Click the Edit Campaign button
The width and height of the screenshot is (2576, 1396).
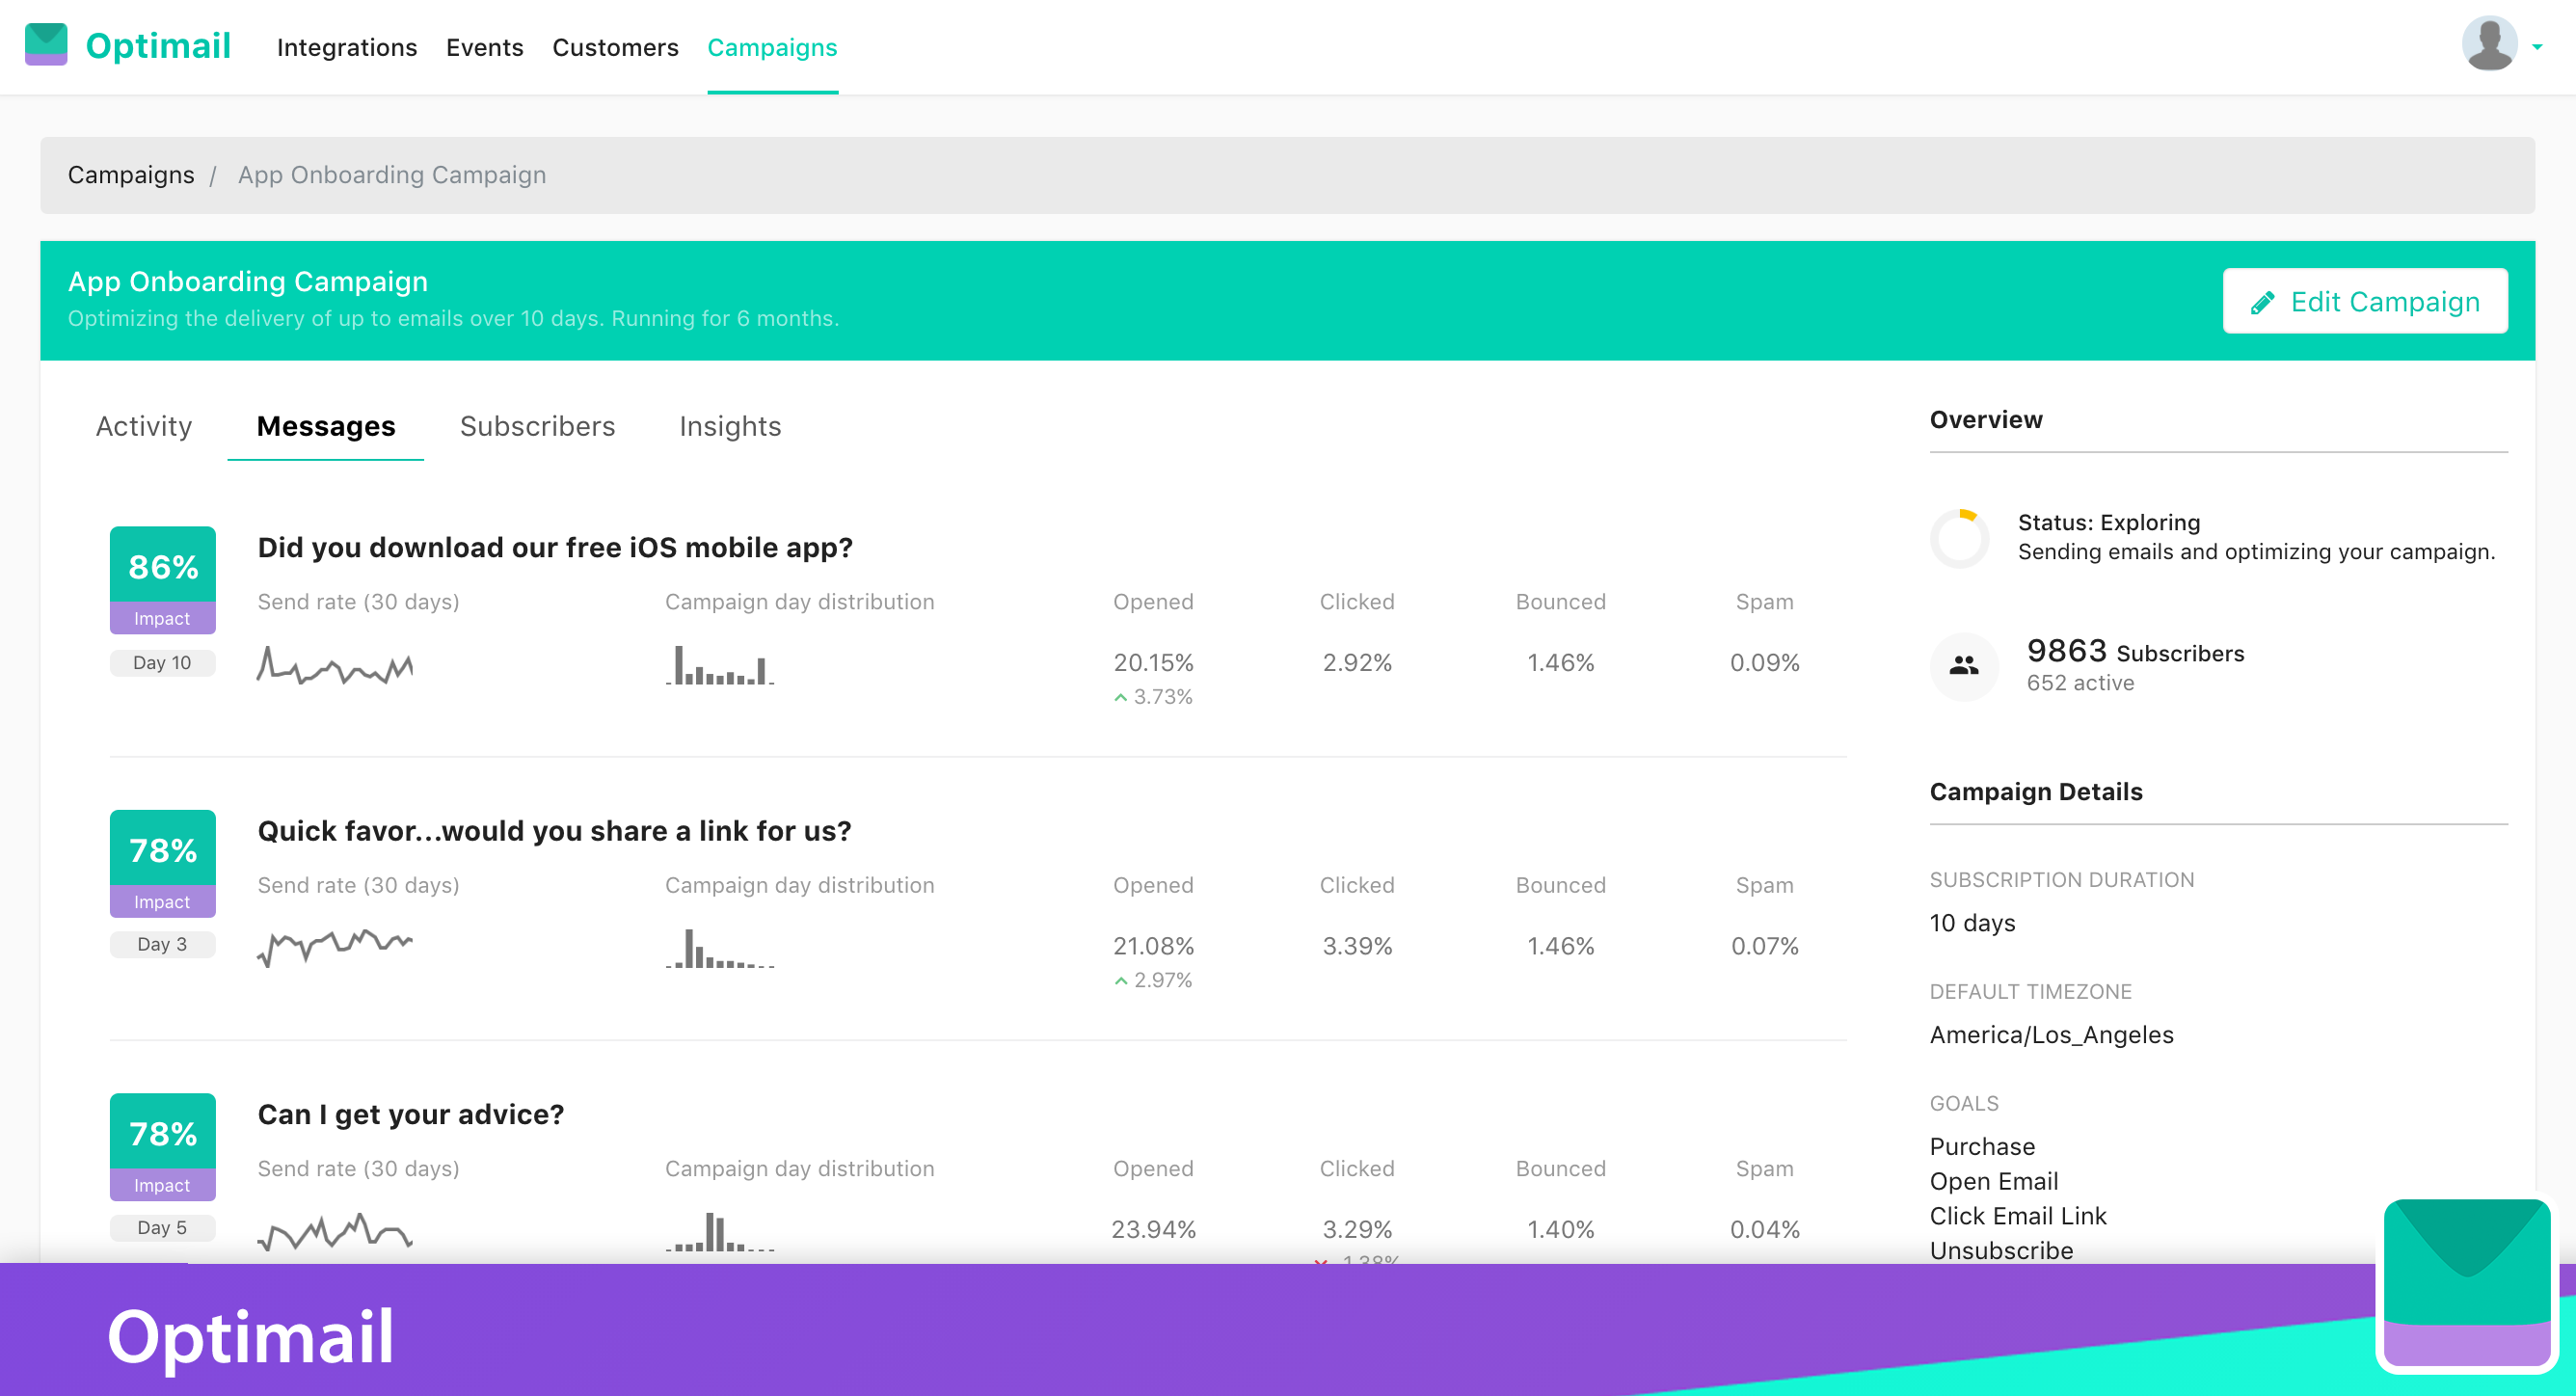[x=2364, y=301]
